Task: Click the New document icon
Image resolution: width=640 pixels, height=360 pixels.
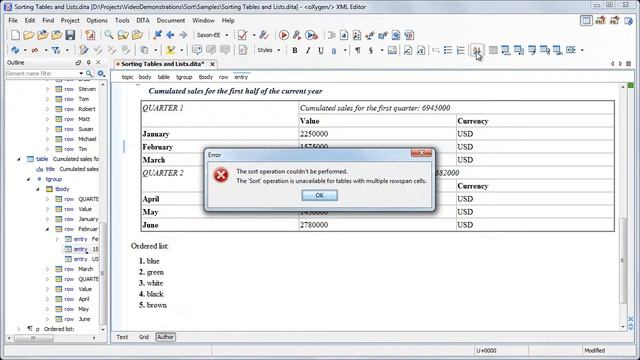Action: 15,35
